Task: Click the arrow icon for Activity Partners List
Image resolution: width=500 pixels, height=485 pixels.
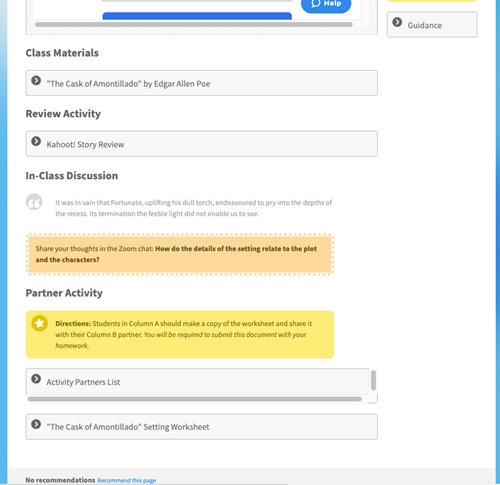Action: point(36,379)
